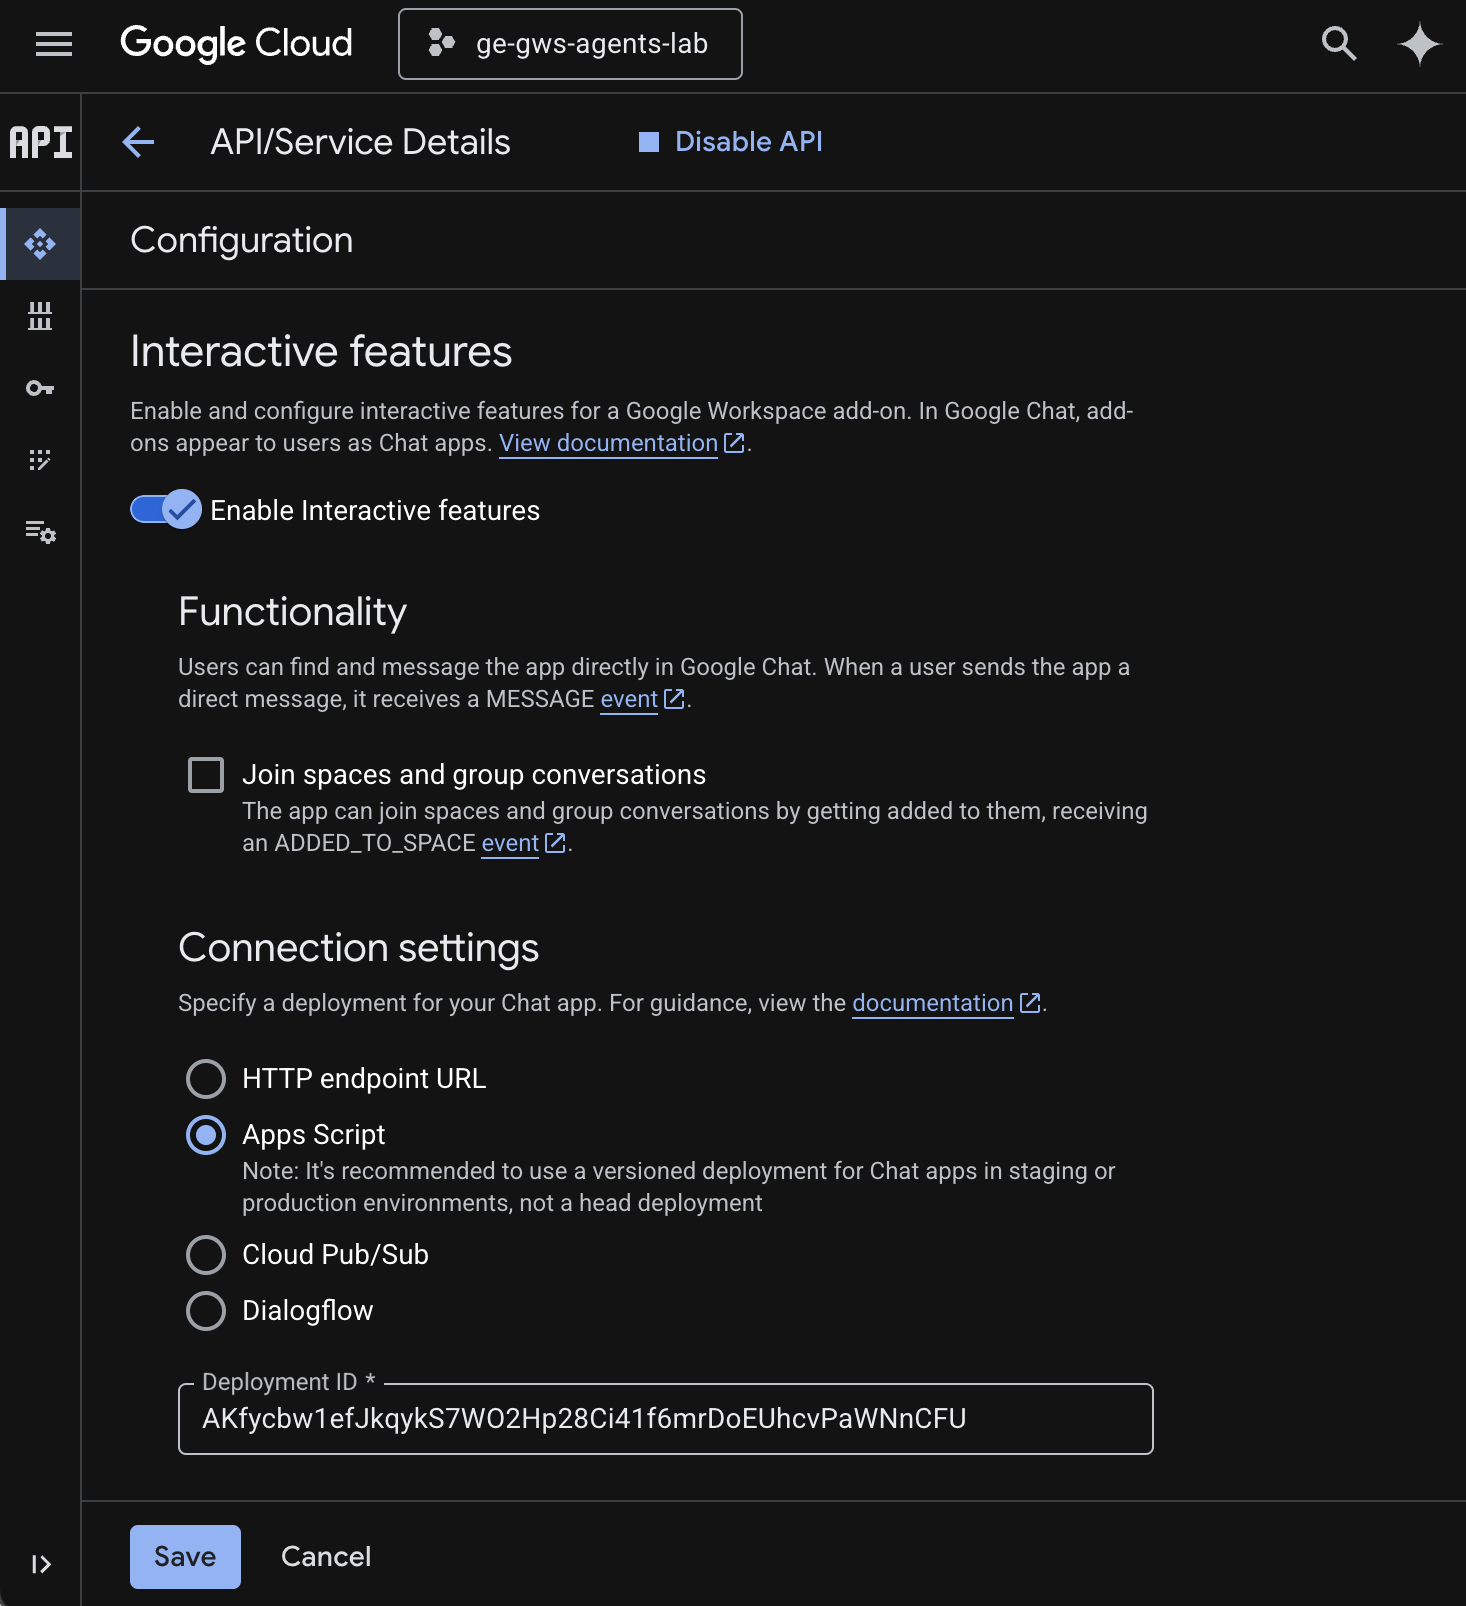Choose the Dialogflow connection option
1466x1606 pixels.
click(x=206, y=1311)
